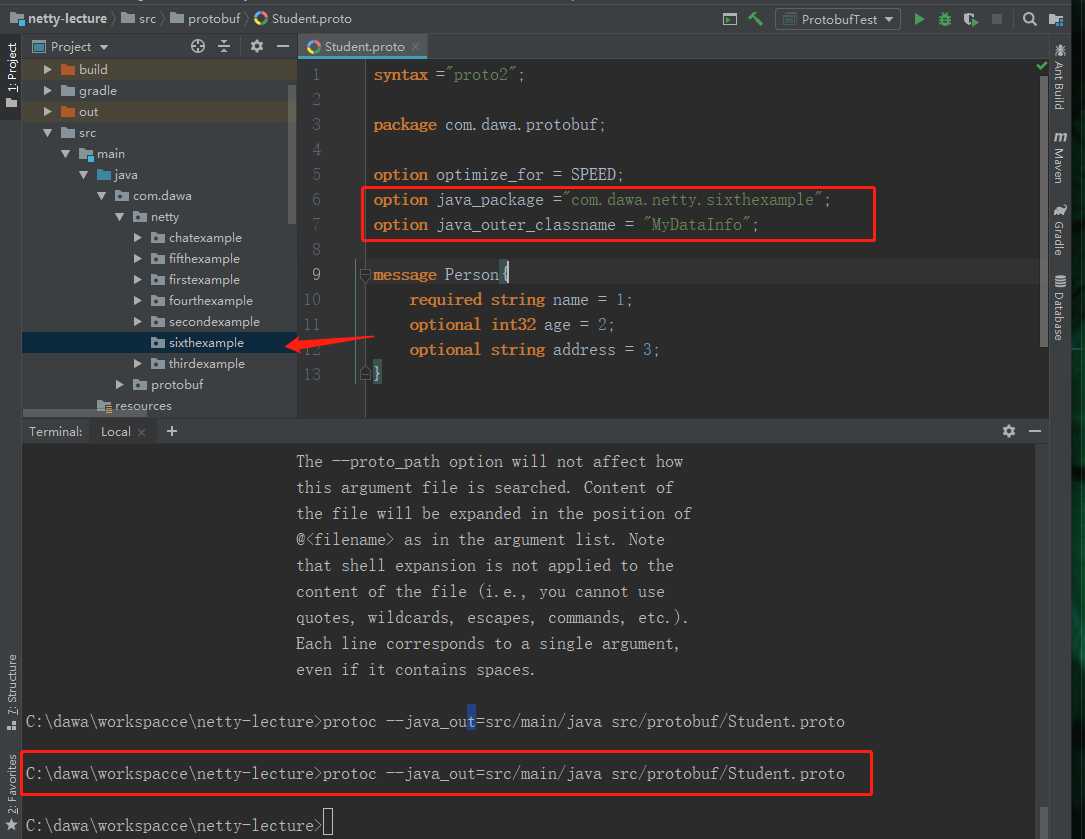Collapse the netty package

click(119, 217)
